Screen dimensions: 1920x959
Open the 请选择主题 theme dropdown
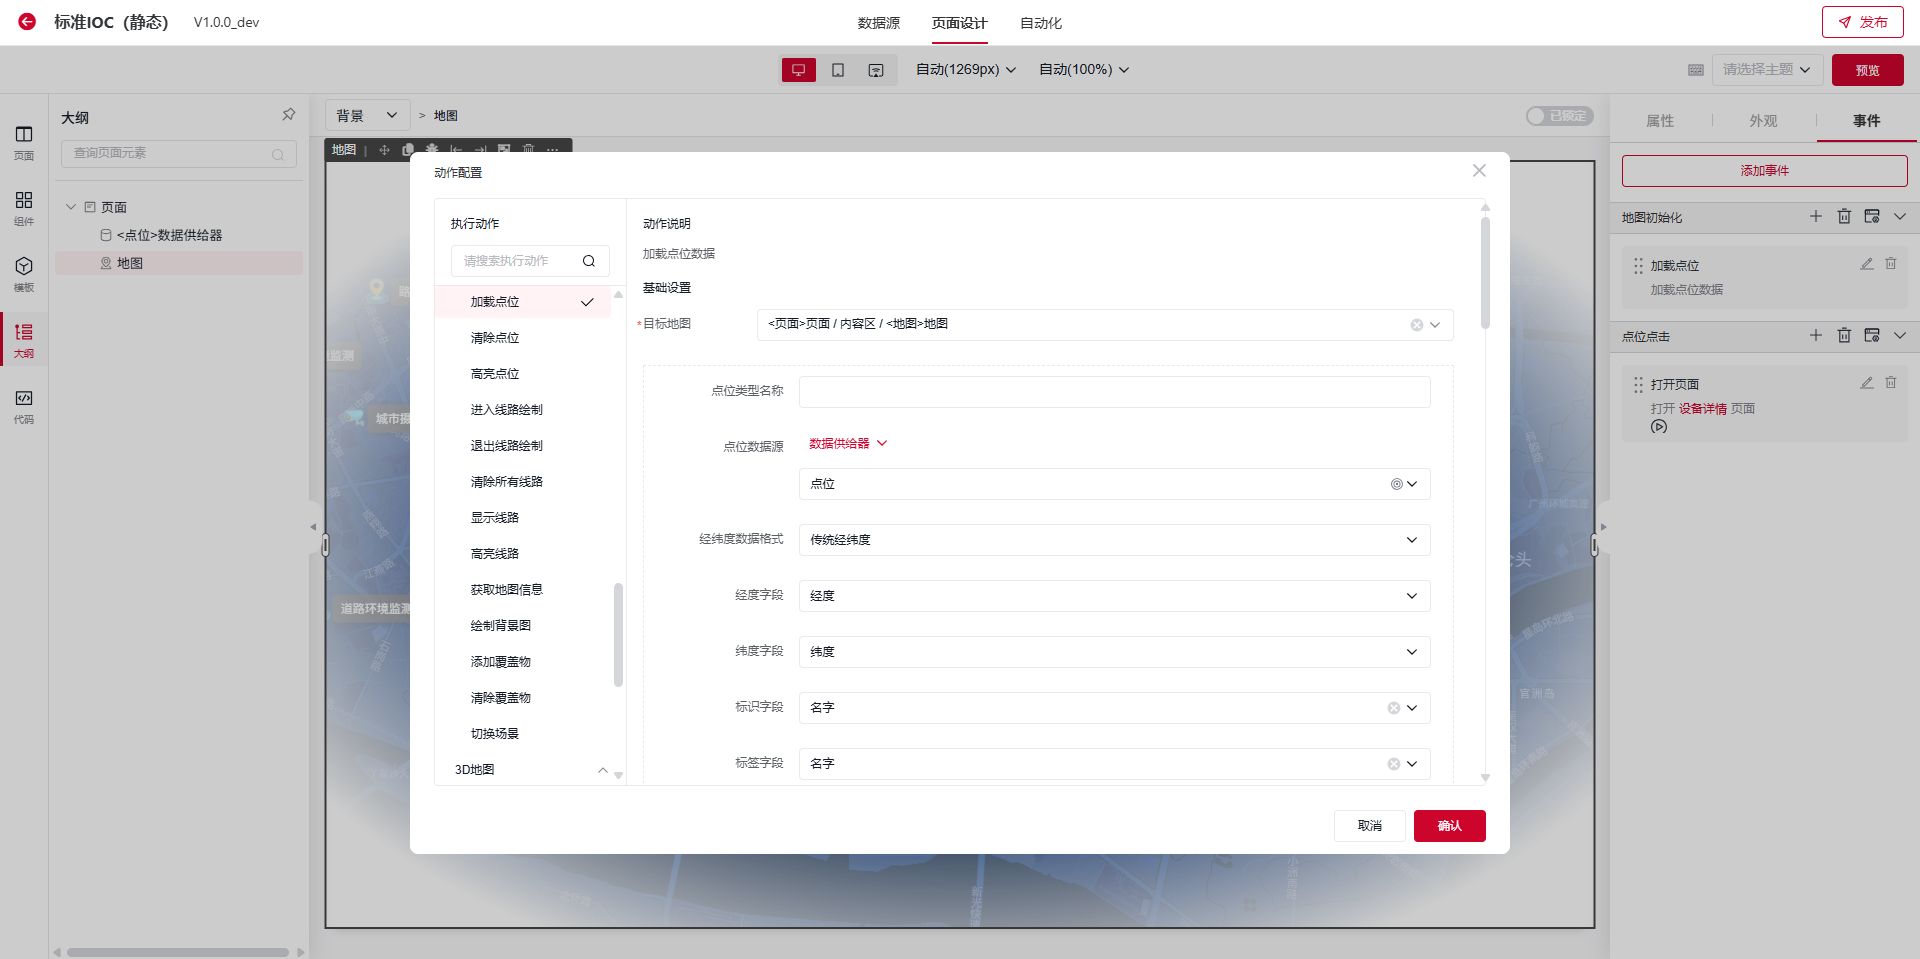pos(1767,70)
